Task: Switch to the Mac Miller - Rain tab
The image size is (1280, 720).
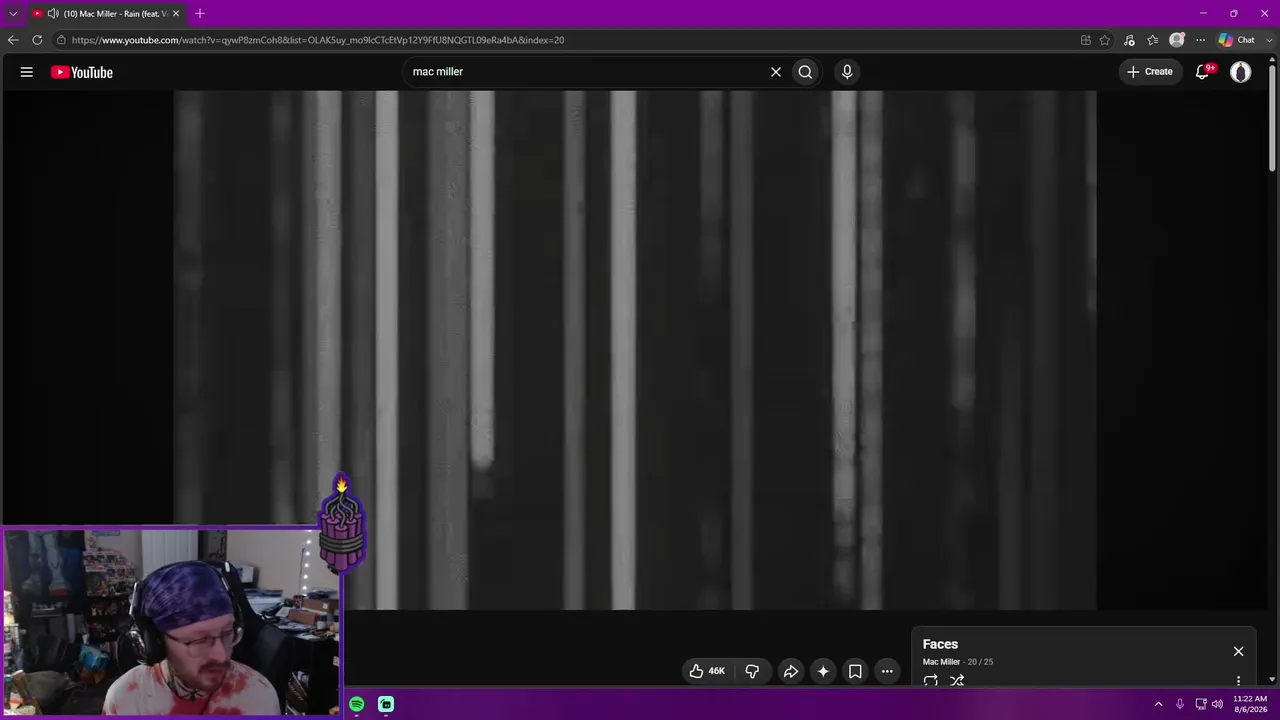Action: (x=104, y=14)
